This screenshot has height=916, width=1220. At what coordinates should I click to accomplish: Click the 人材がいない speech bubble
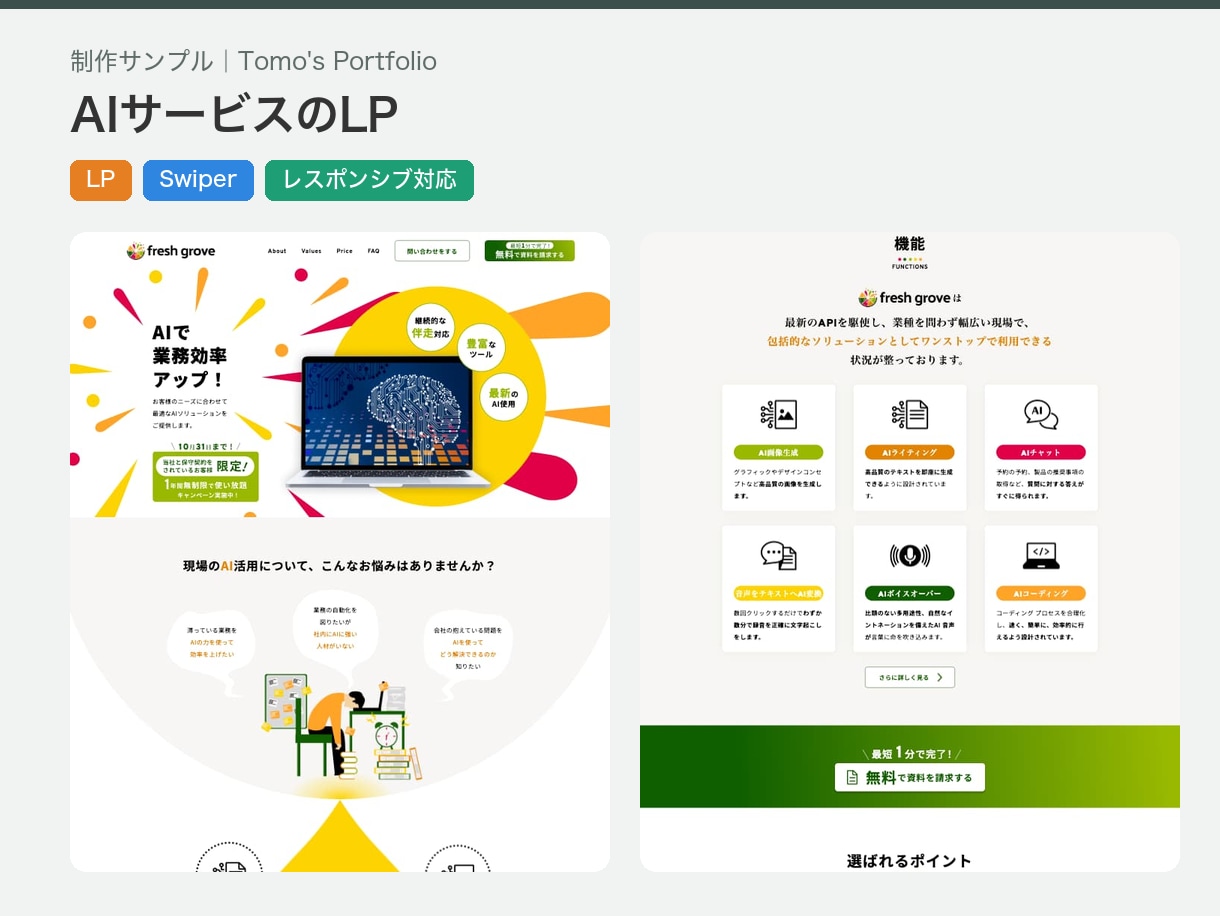point(334,633)
